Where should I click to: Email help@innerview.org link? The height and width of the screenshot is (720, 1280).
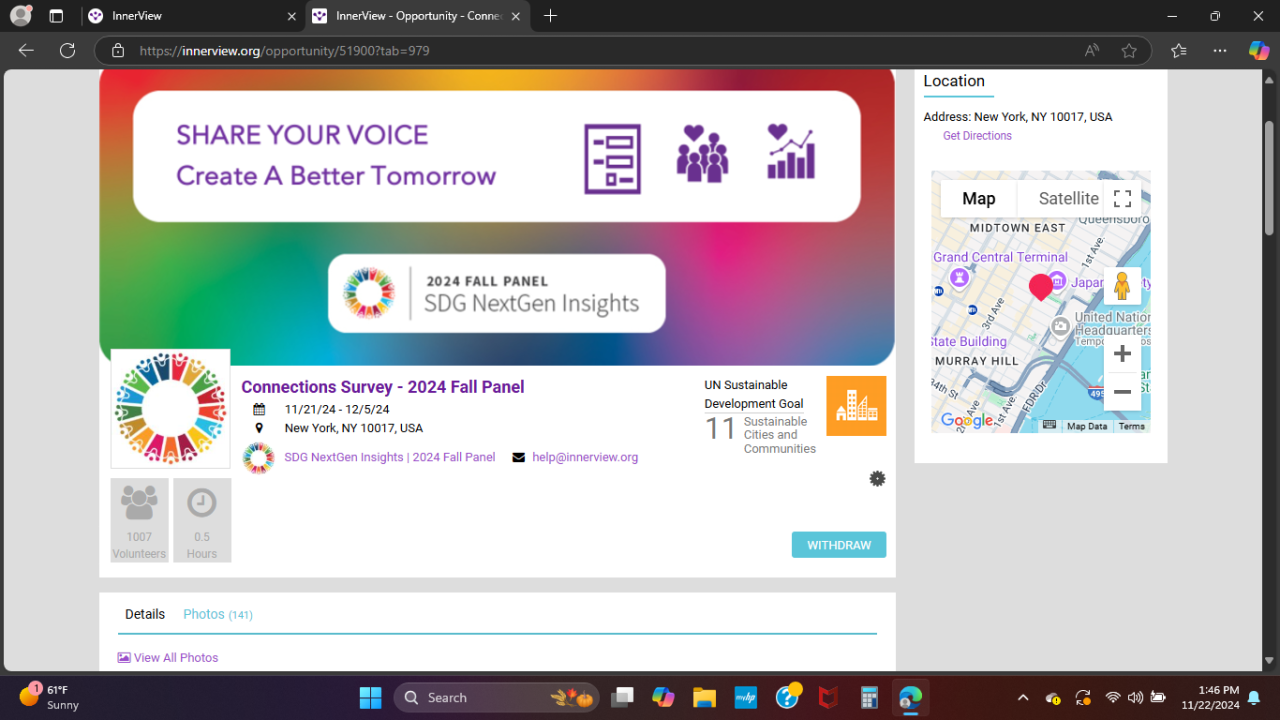coord(585,457)
